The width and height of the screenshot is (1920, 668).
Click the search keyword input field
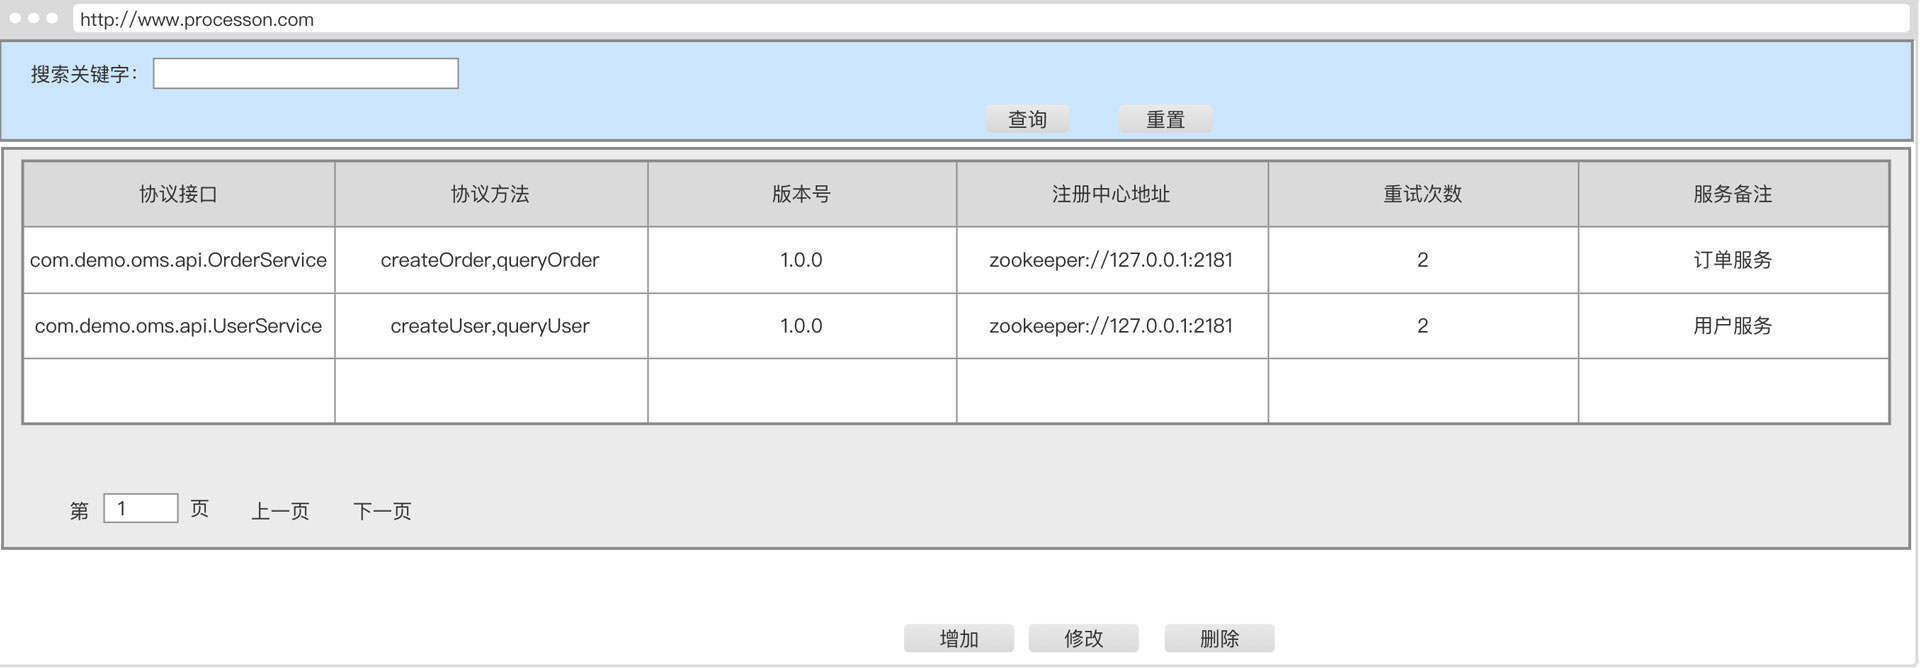pos(305,74)
